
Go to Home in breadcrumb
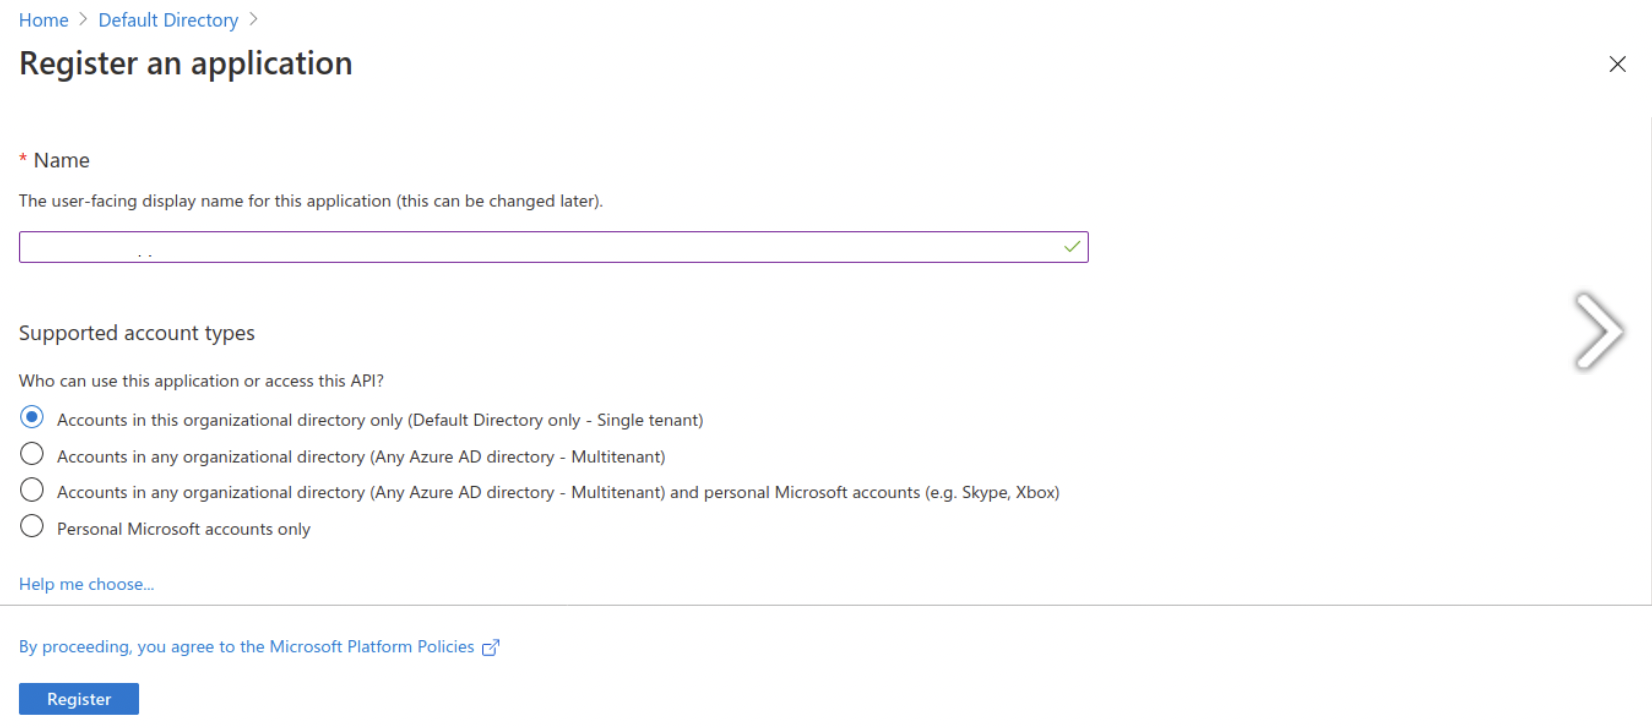(x=44, y=20)
